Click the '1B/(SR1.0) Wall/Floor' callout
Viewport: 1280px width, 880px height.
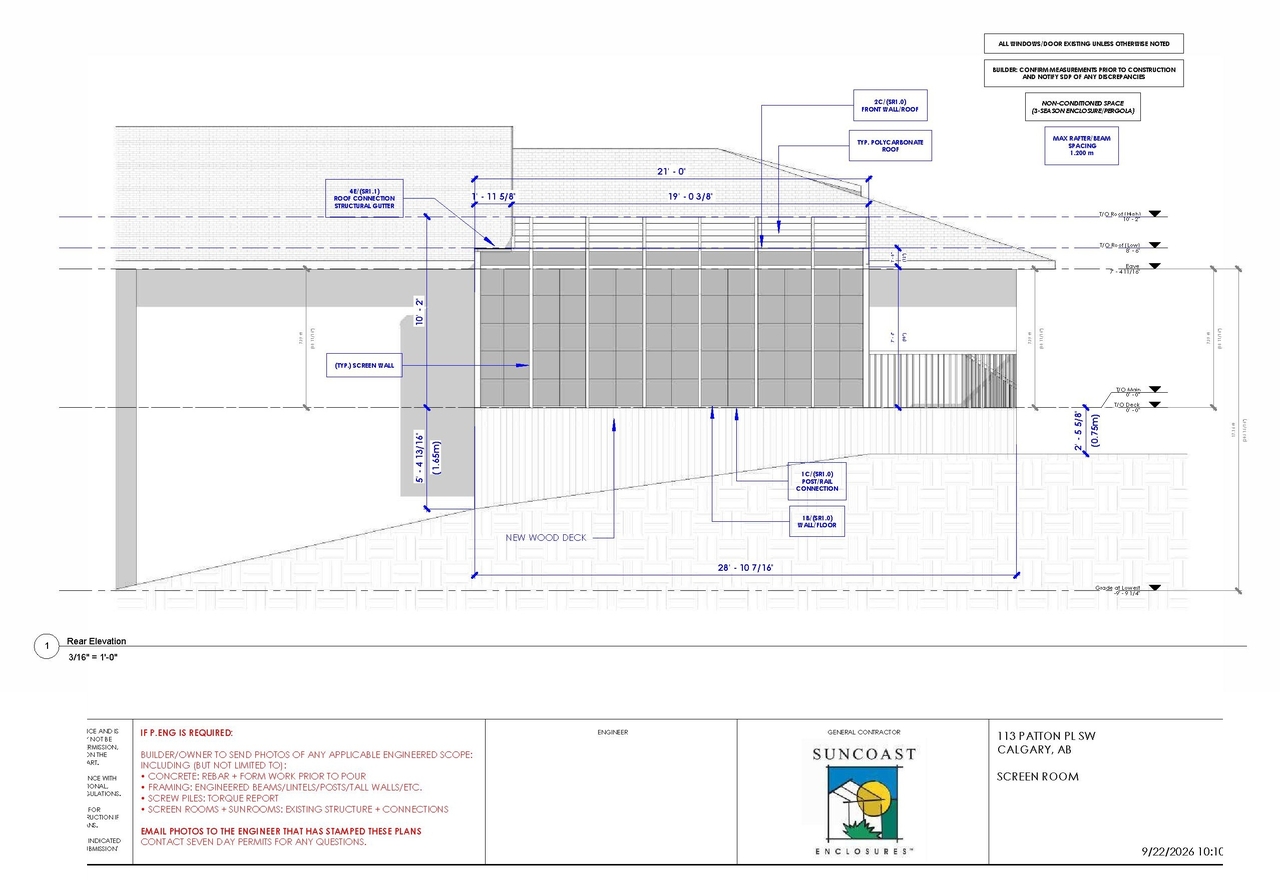pos(817,522)
